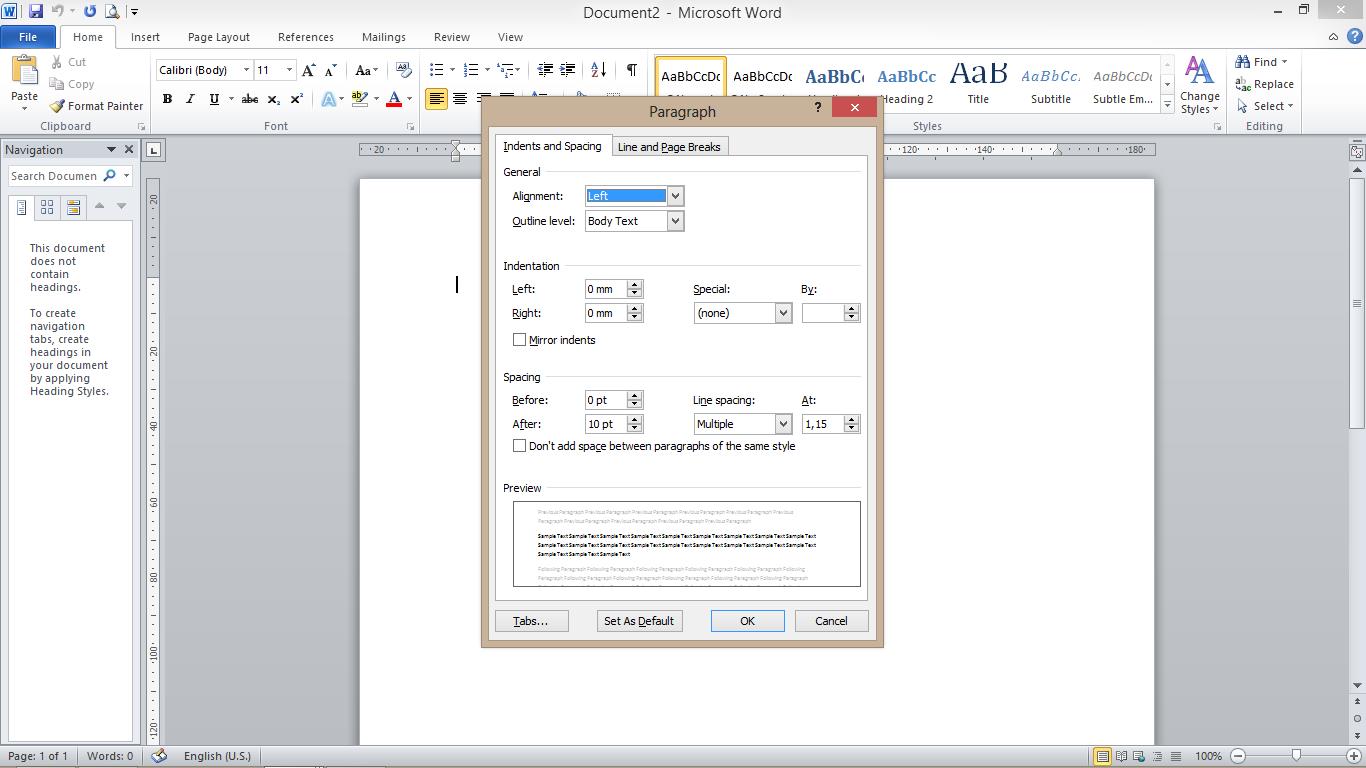Check Don't add space between same style paragraphs
The width and height of the screenshot is (1366, 768).
click(520, 446)
